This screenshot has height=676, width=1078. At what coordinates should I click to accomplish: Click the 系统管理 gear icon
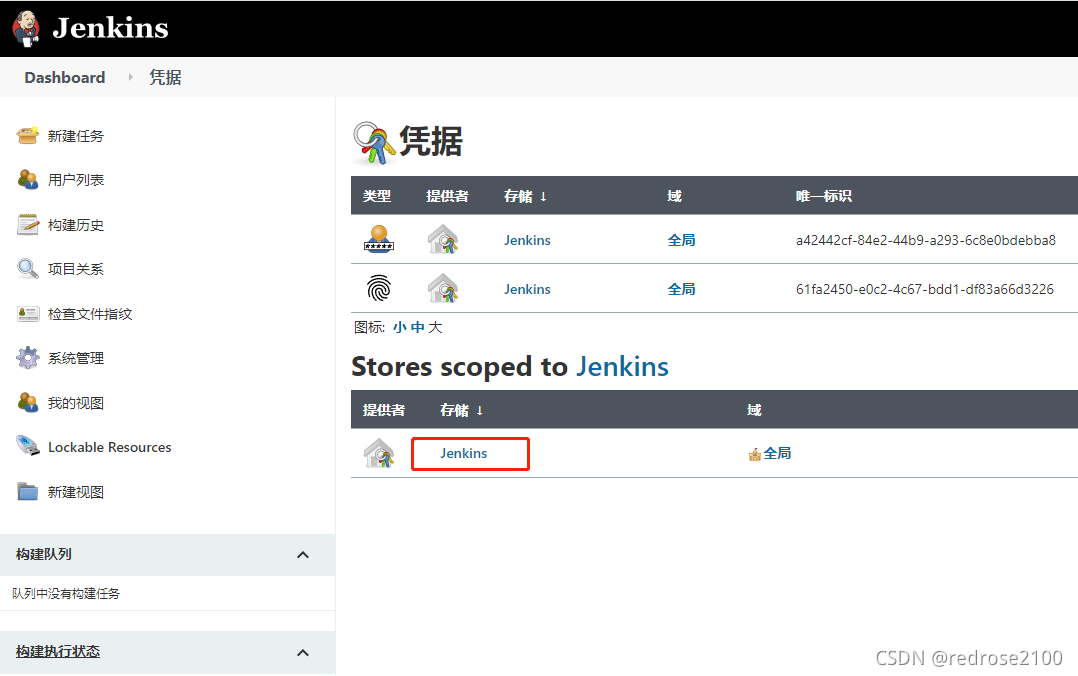click(x=28, y=358)
